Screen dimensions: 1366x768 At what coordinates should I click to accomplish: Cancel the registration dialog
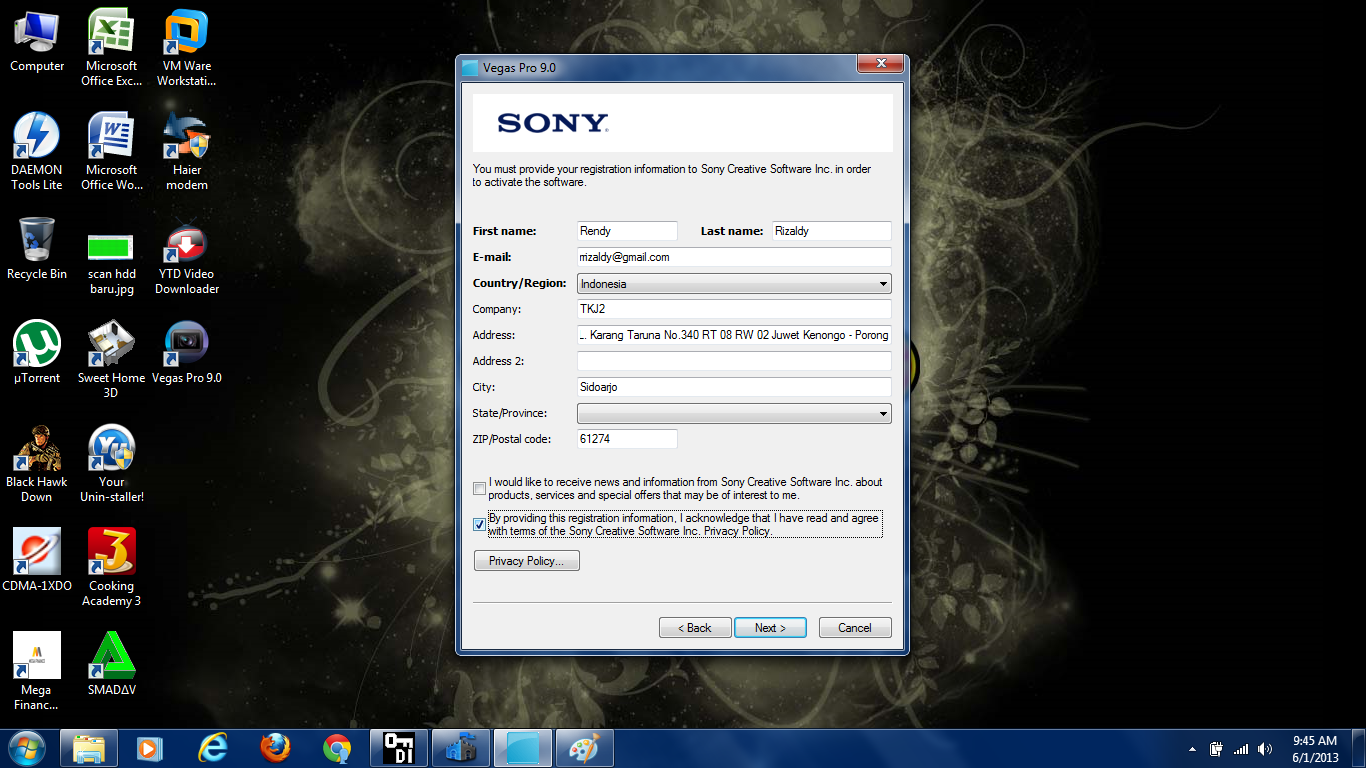tap(855, 628)
